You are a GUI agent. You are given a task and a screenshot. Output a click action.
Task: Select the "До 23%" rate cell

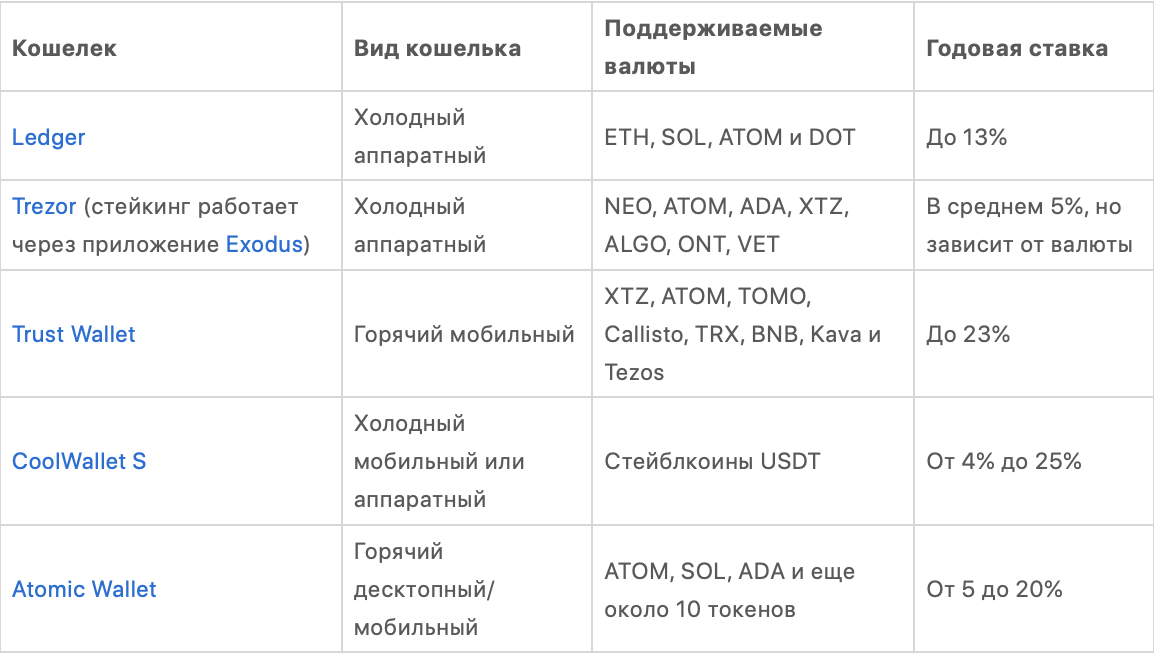coord(968,334)
